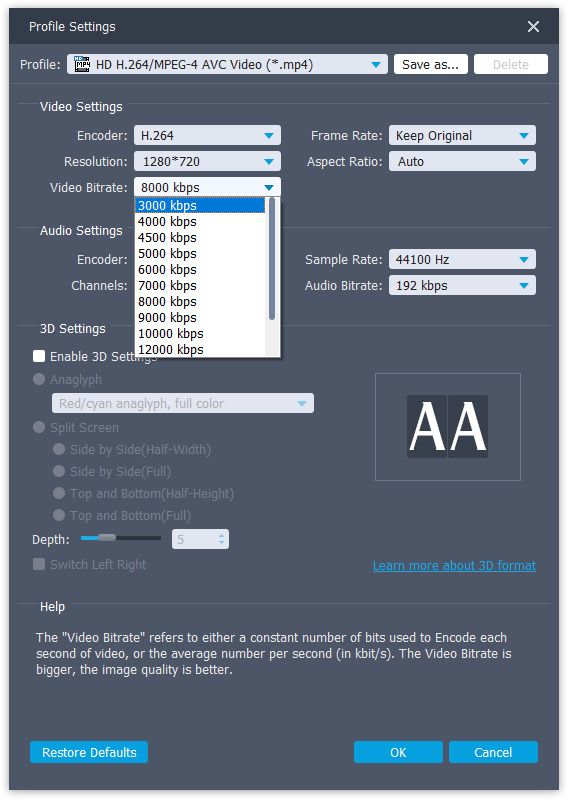Click the Cancel button

click(x=493, y=753)
